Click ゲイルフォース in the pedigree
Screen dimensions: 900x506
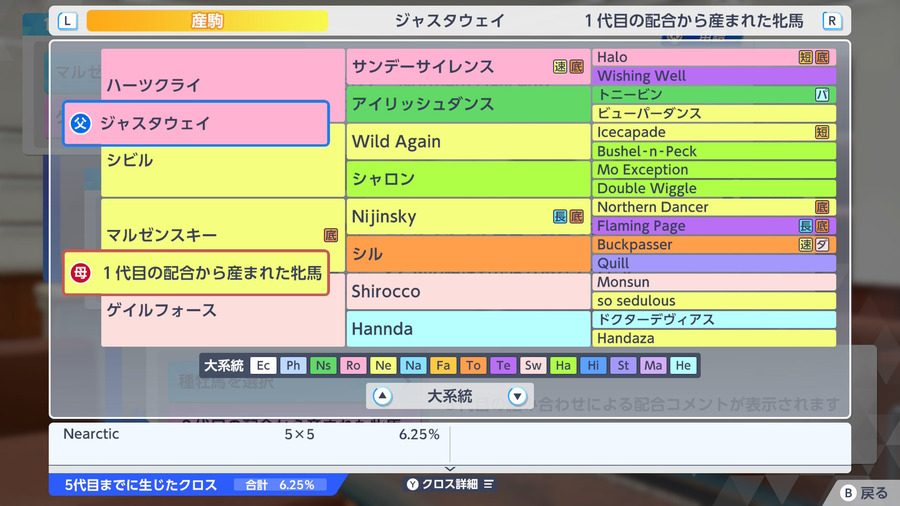[x=161, y=310]
